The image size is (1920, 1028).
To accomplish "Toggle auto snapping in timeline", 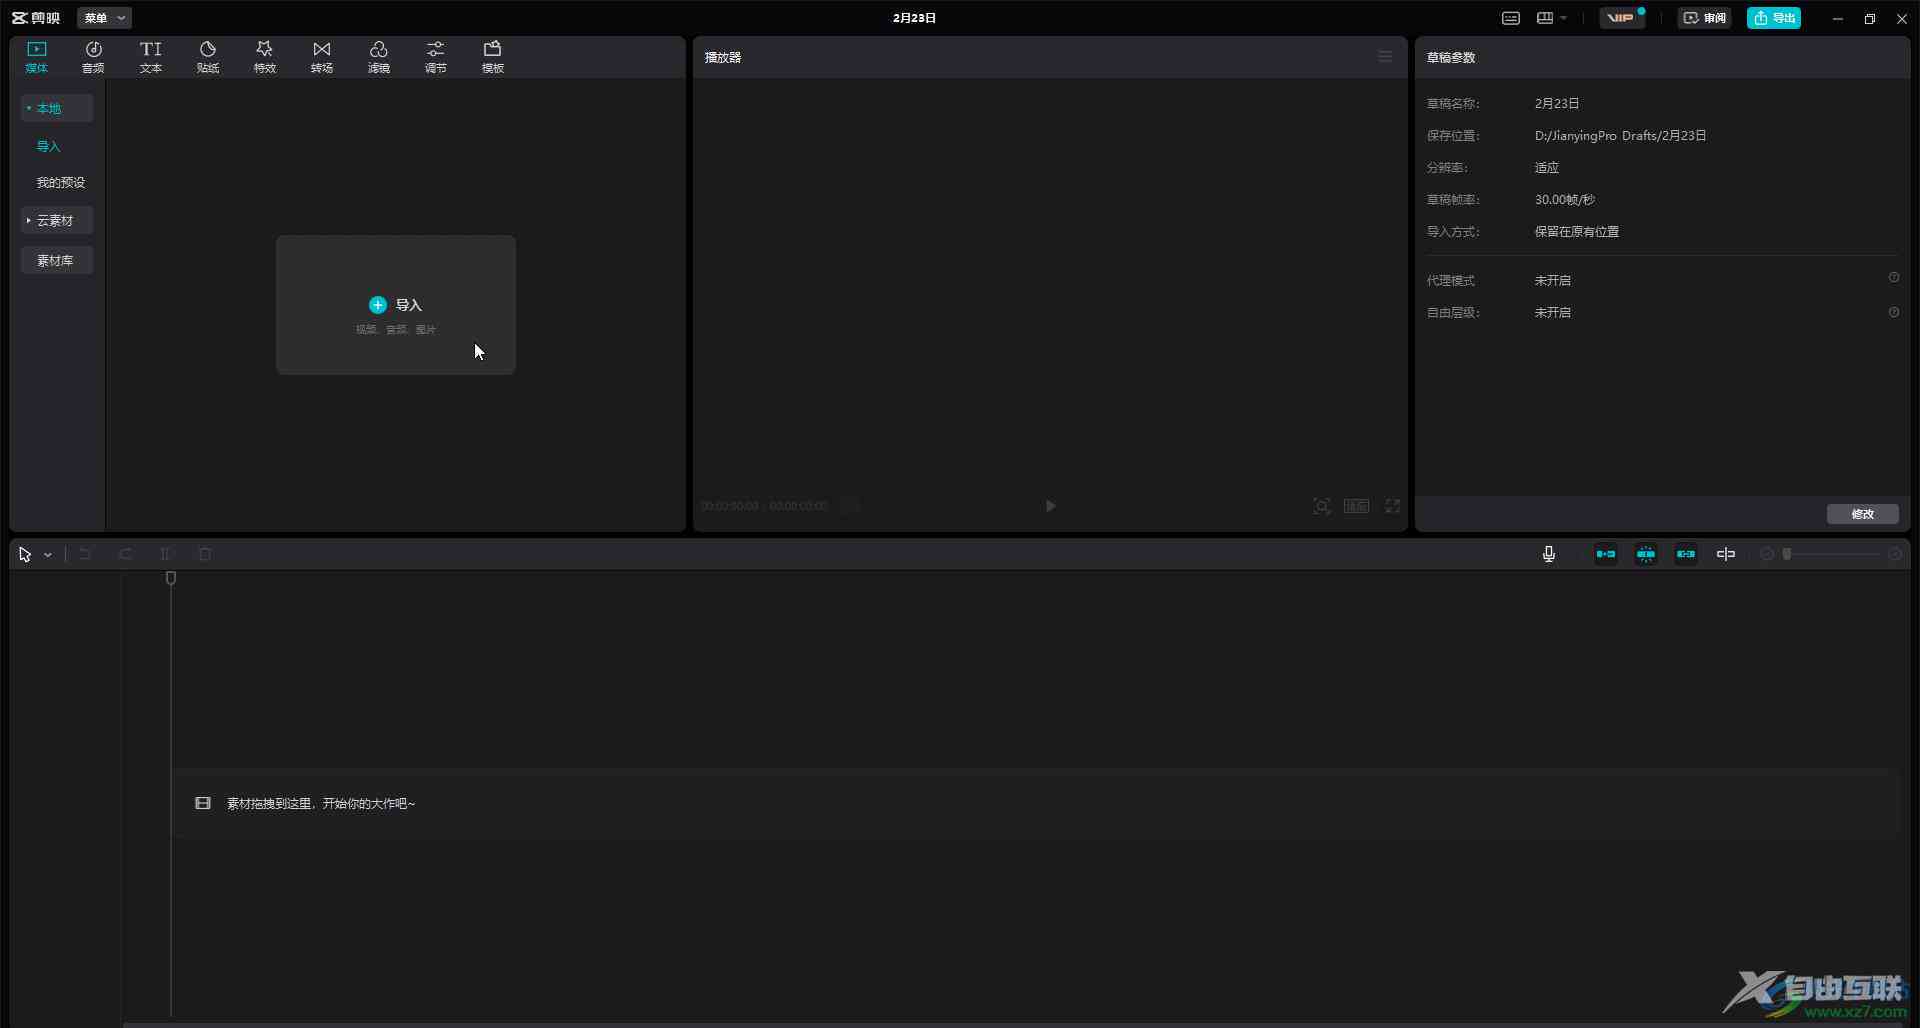I will [1646, 554].
